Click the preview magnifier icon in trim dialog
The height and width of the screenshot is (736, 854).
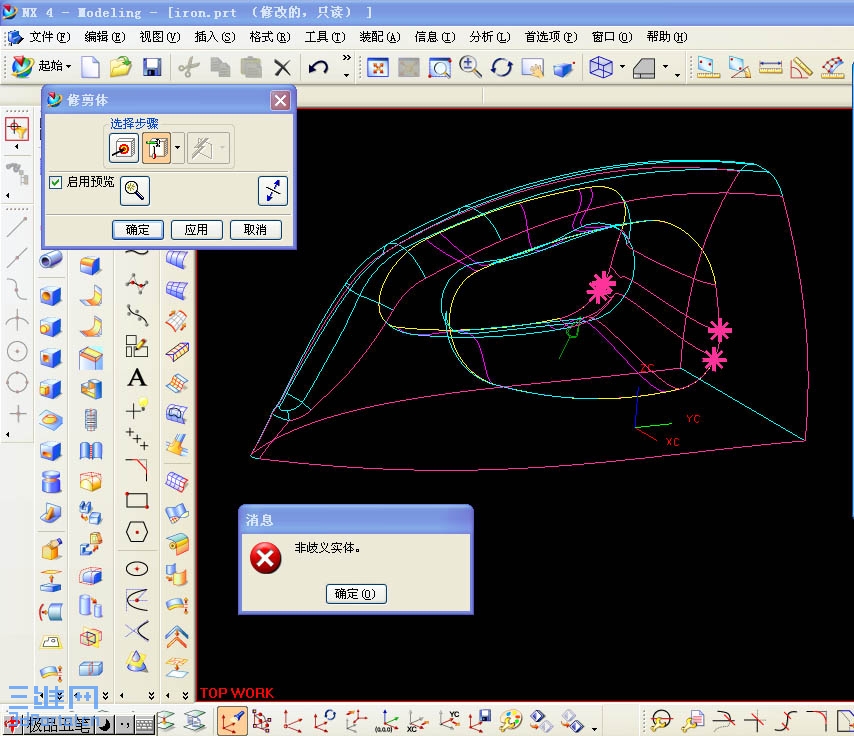click(x=134, y=190)
